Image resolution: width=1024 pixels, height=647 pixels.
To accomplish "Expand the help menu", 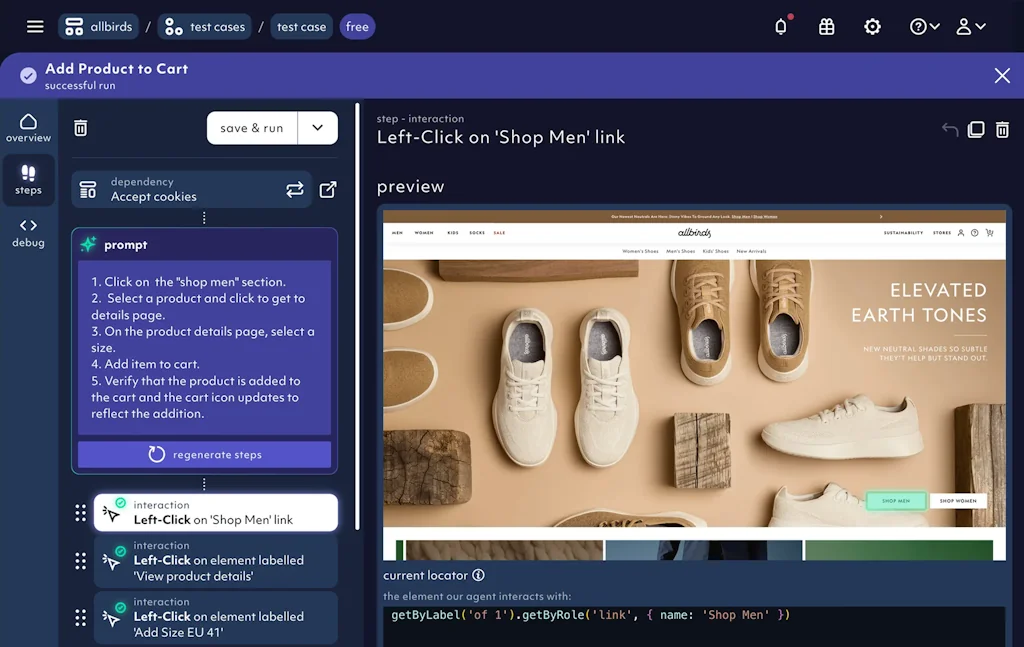I will coord(924,27).
